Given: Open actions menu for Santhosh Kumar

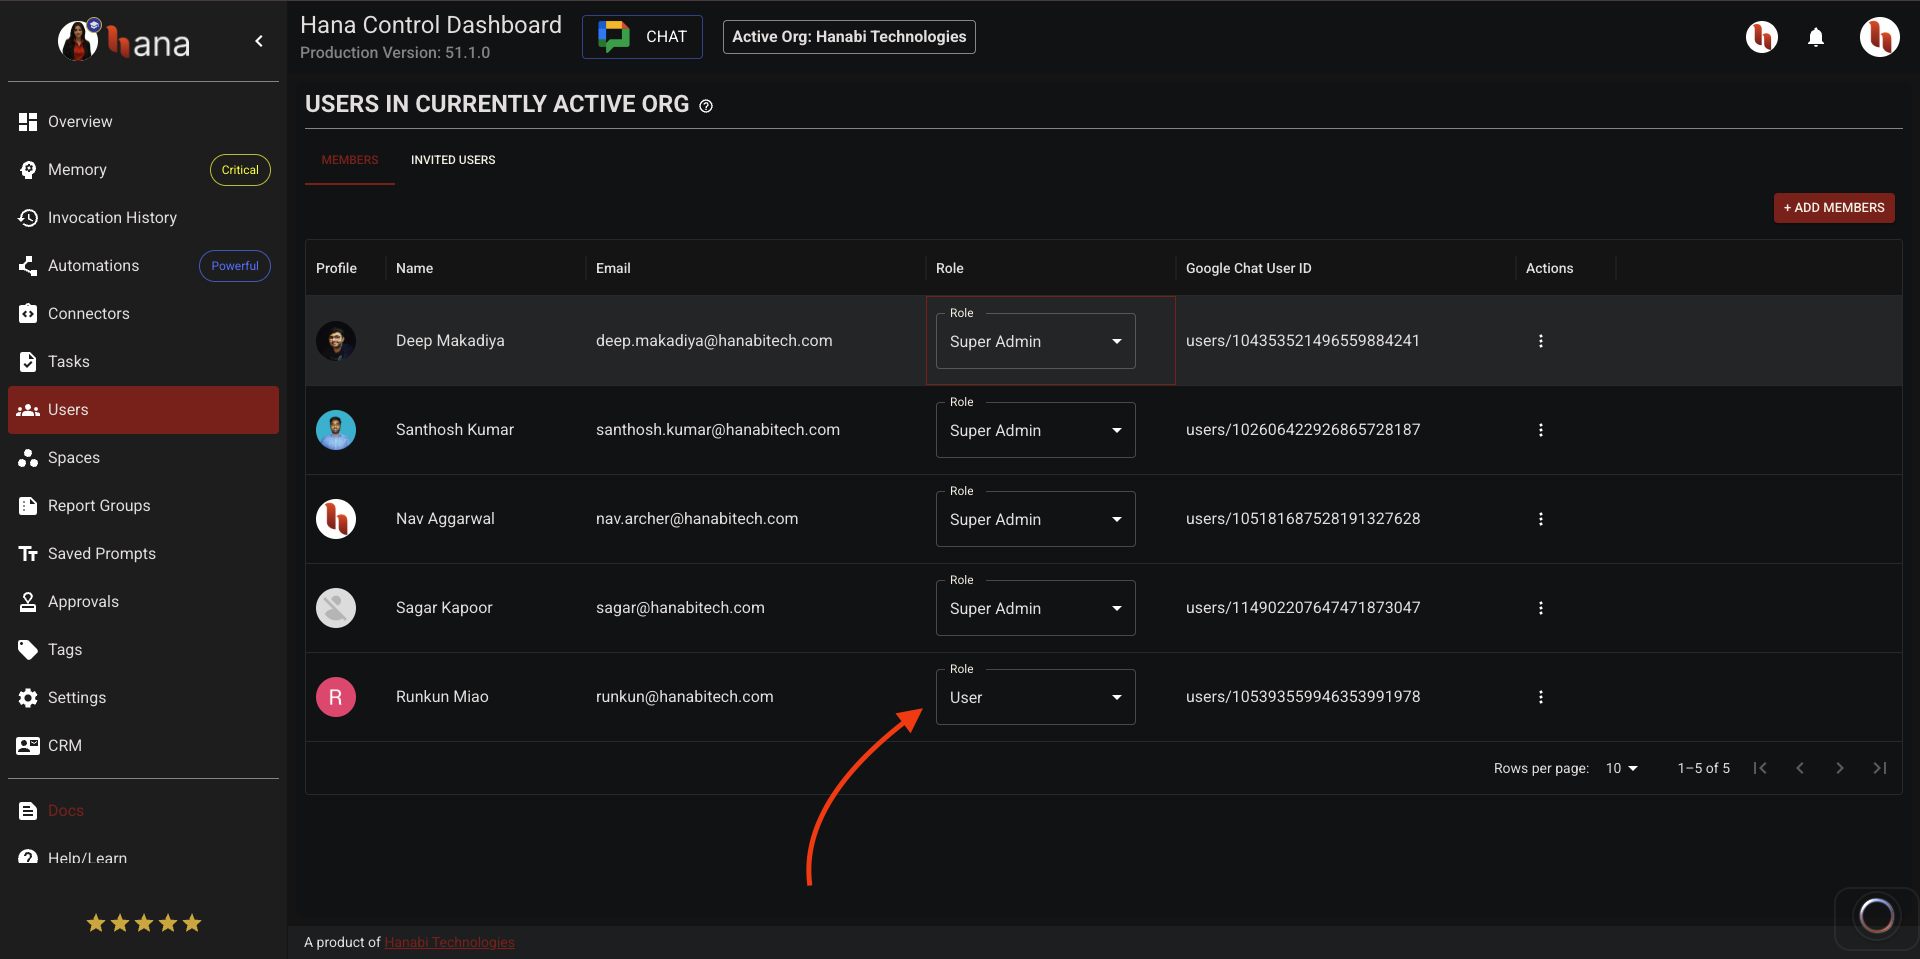Looking at the screenshot, I should click(1541, 430).
